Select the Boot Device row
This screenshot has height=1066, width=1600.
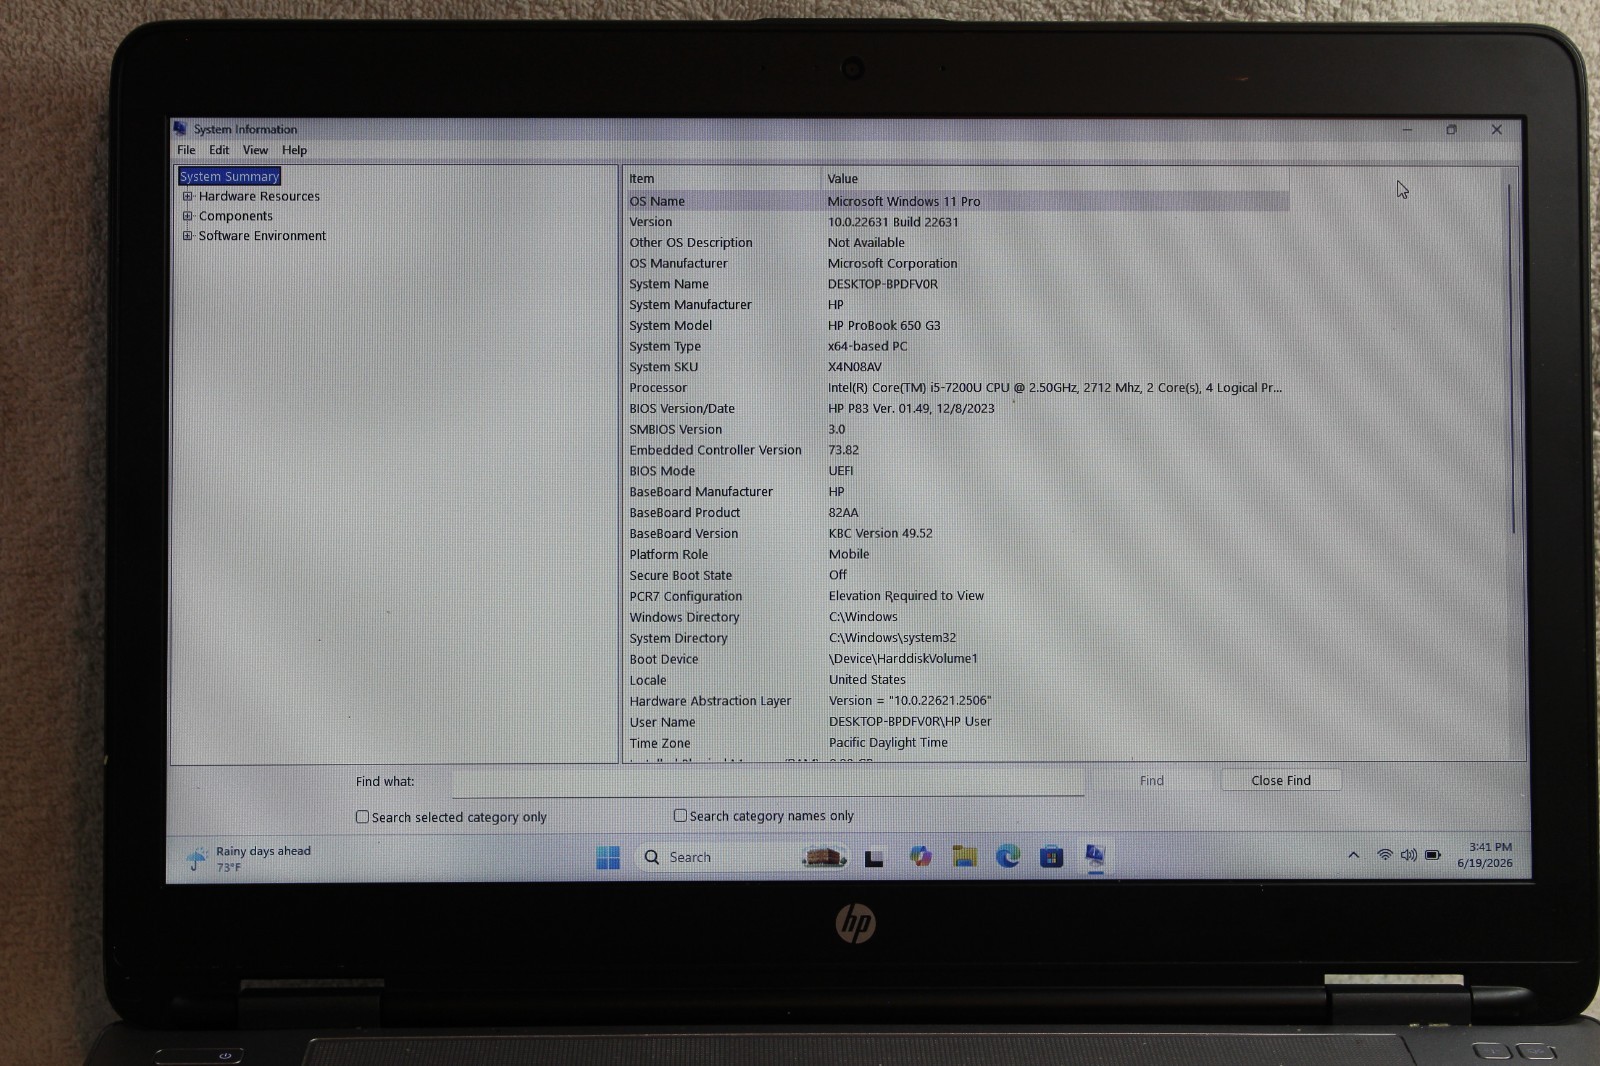click(957, 659)
